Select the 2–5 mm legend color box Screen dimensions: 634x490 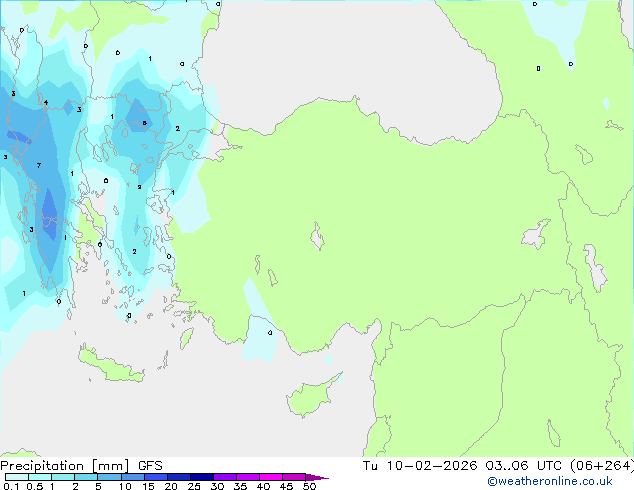(86, 477)
